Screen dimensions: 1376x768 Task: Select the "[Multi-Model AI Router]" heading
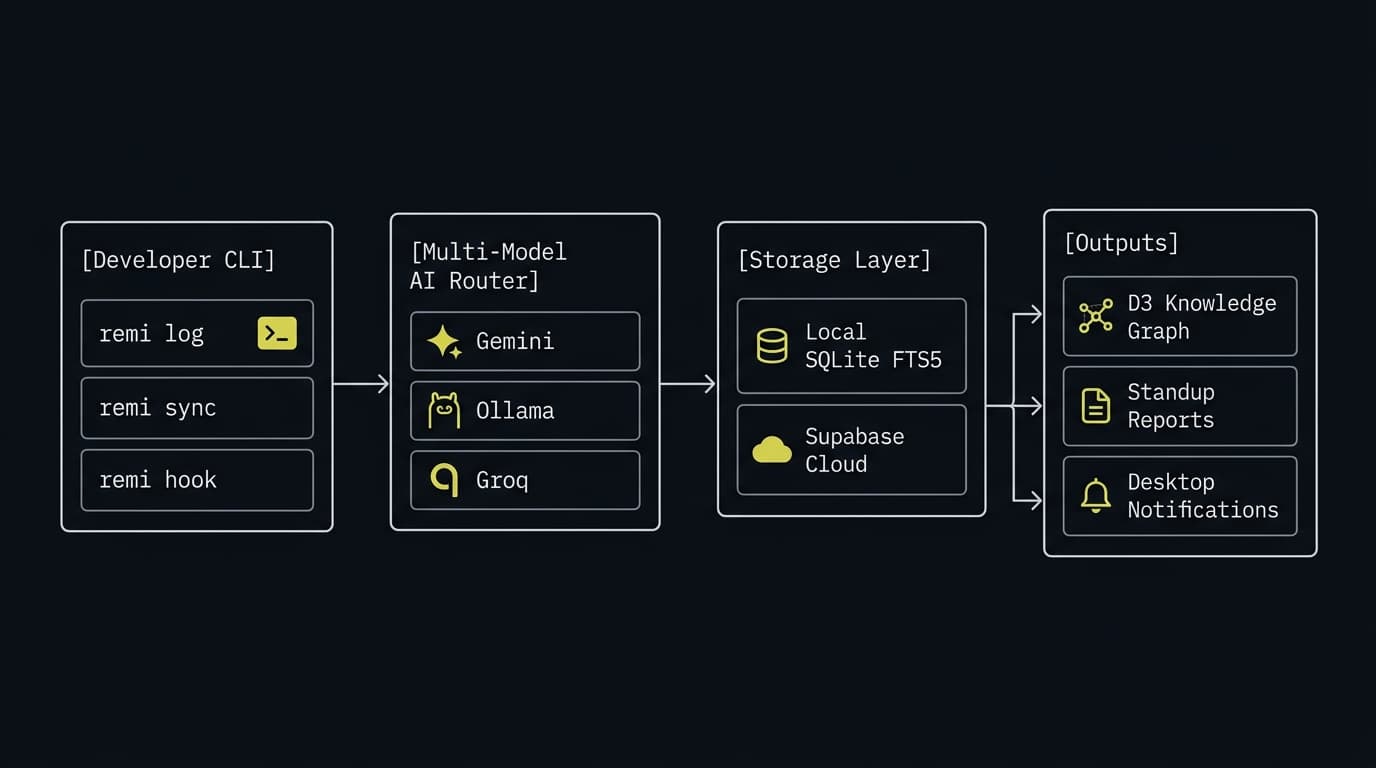pos(488,266)
